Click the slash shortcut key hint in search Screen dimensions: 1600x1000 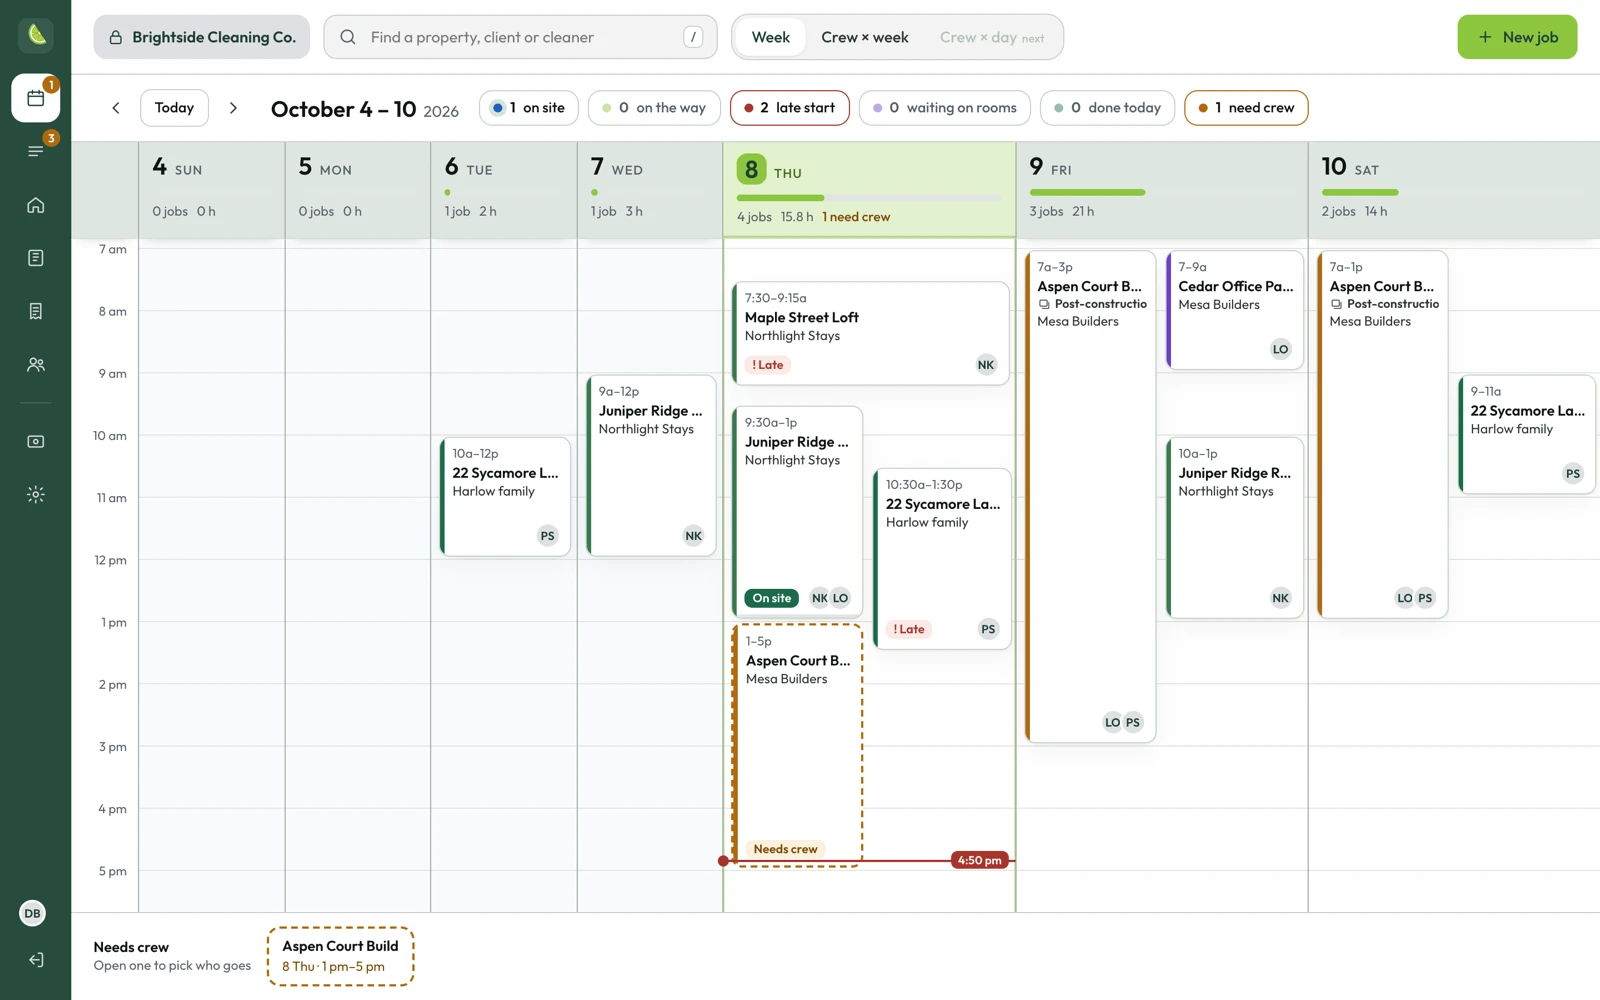pos(693,37)
